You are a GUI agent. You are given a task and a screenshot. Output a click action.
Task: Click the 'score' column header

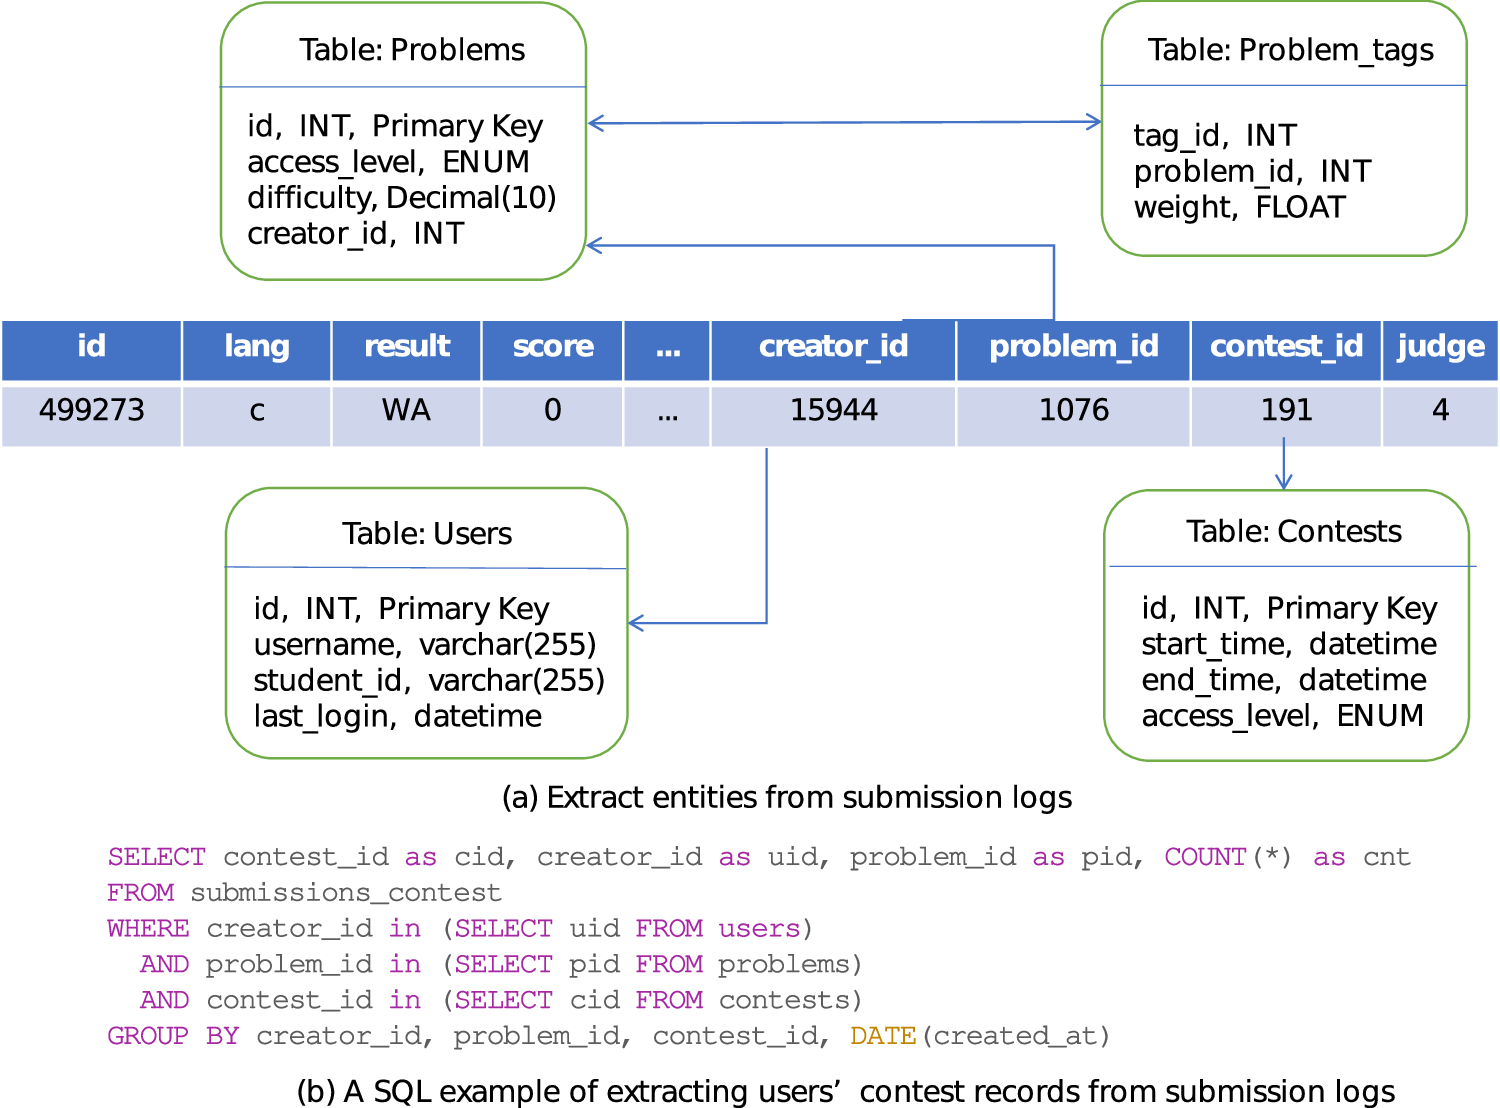(553, 350)
